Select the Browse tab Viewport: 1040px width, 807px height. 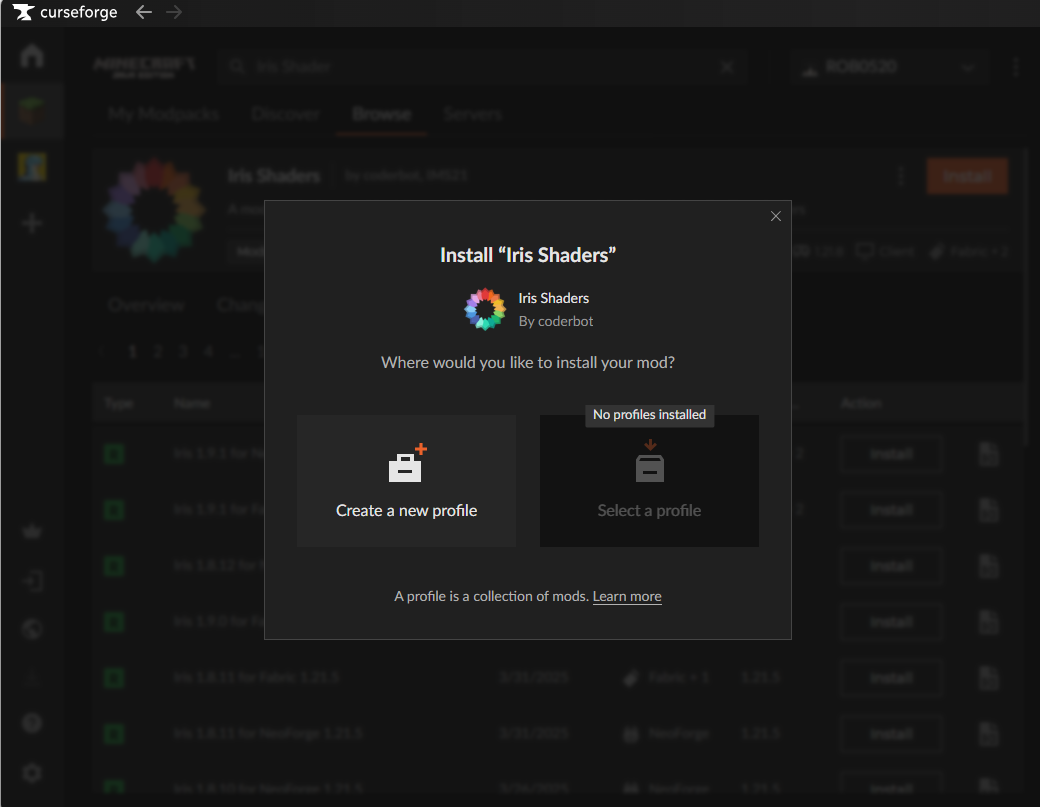pyautogui.click(x=381, y=113)
